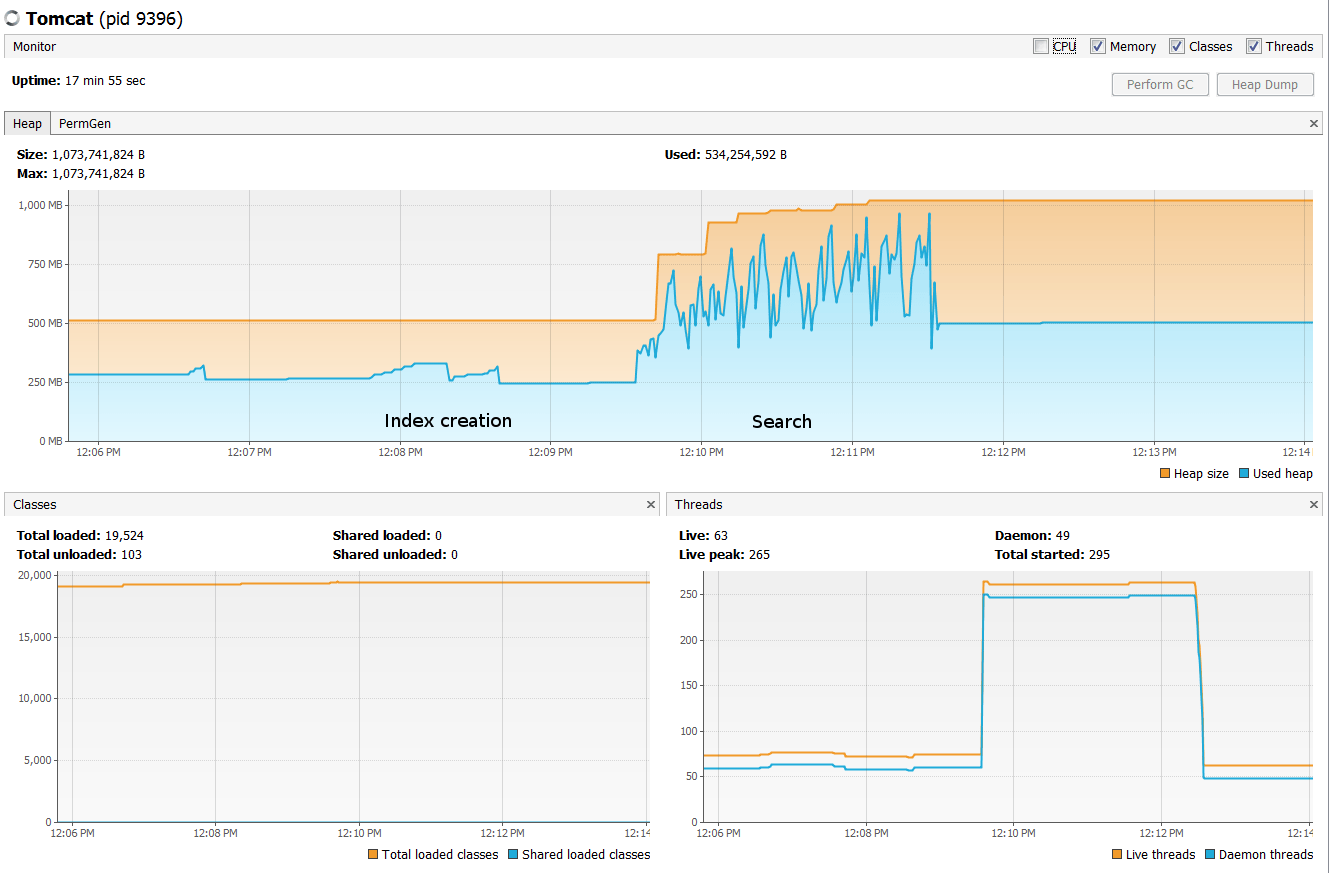Screen dimensions: 1329x873
Task: Enable the CPU monitoring checkbox
Action: tap(1040, 46)
